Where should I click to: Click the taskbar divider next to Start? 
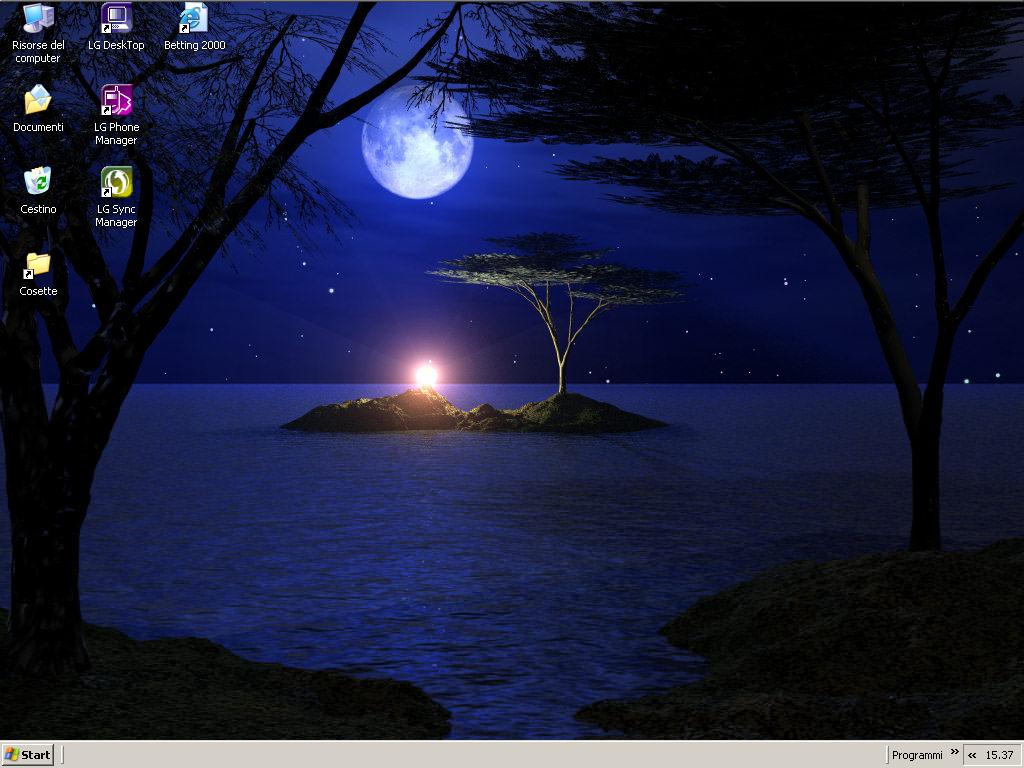(62, 755)
